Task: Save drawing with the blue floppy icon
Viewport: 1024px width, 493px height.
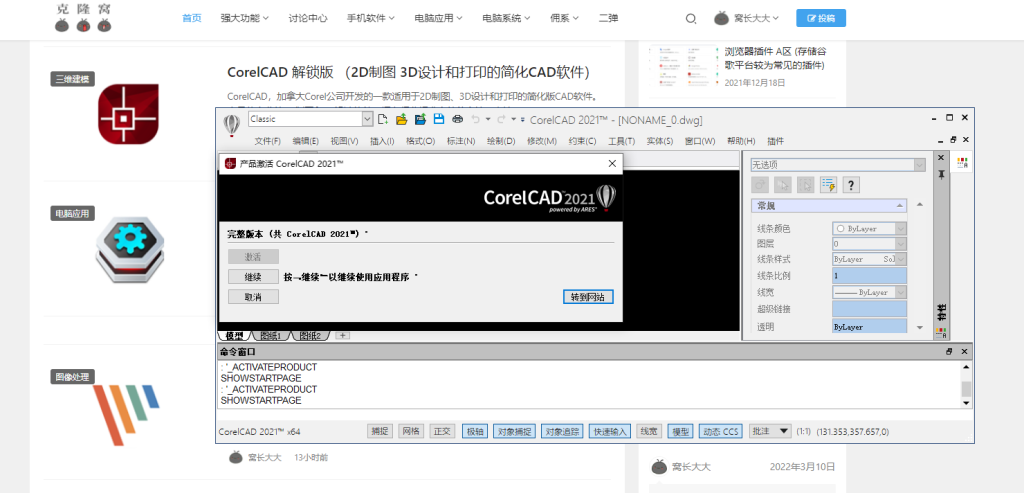Action: [440, 119]
